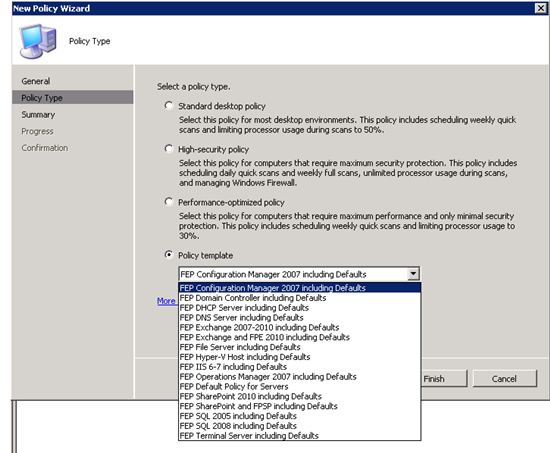
Task: Pick FEP Operations Manager 2007 template
Action: [300, 377]
